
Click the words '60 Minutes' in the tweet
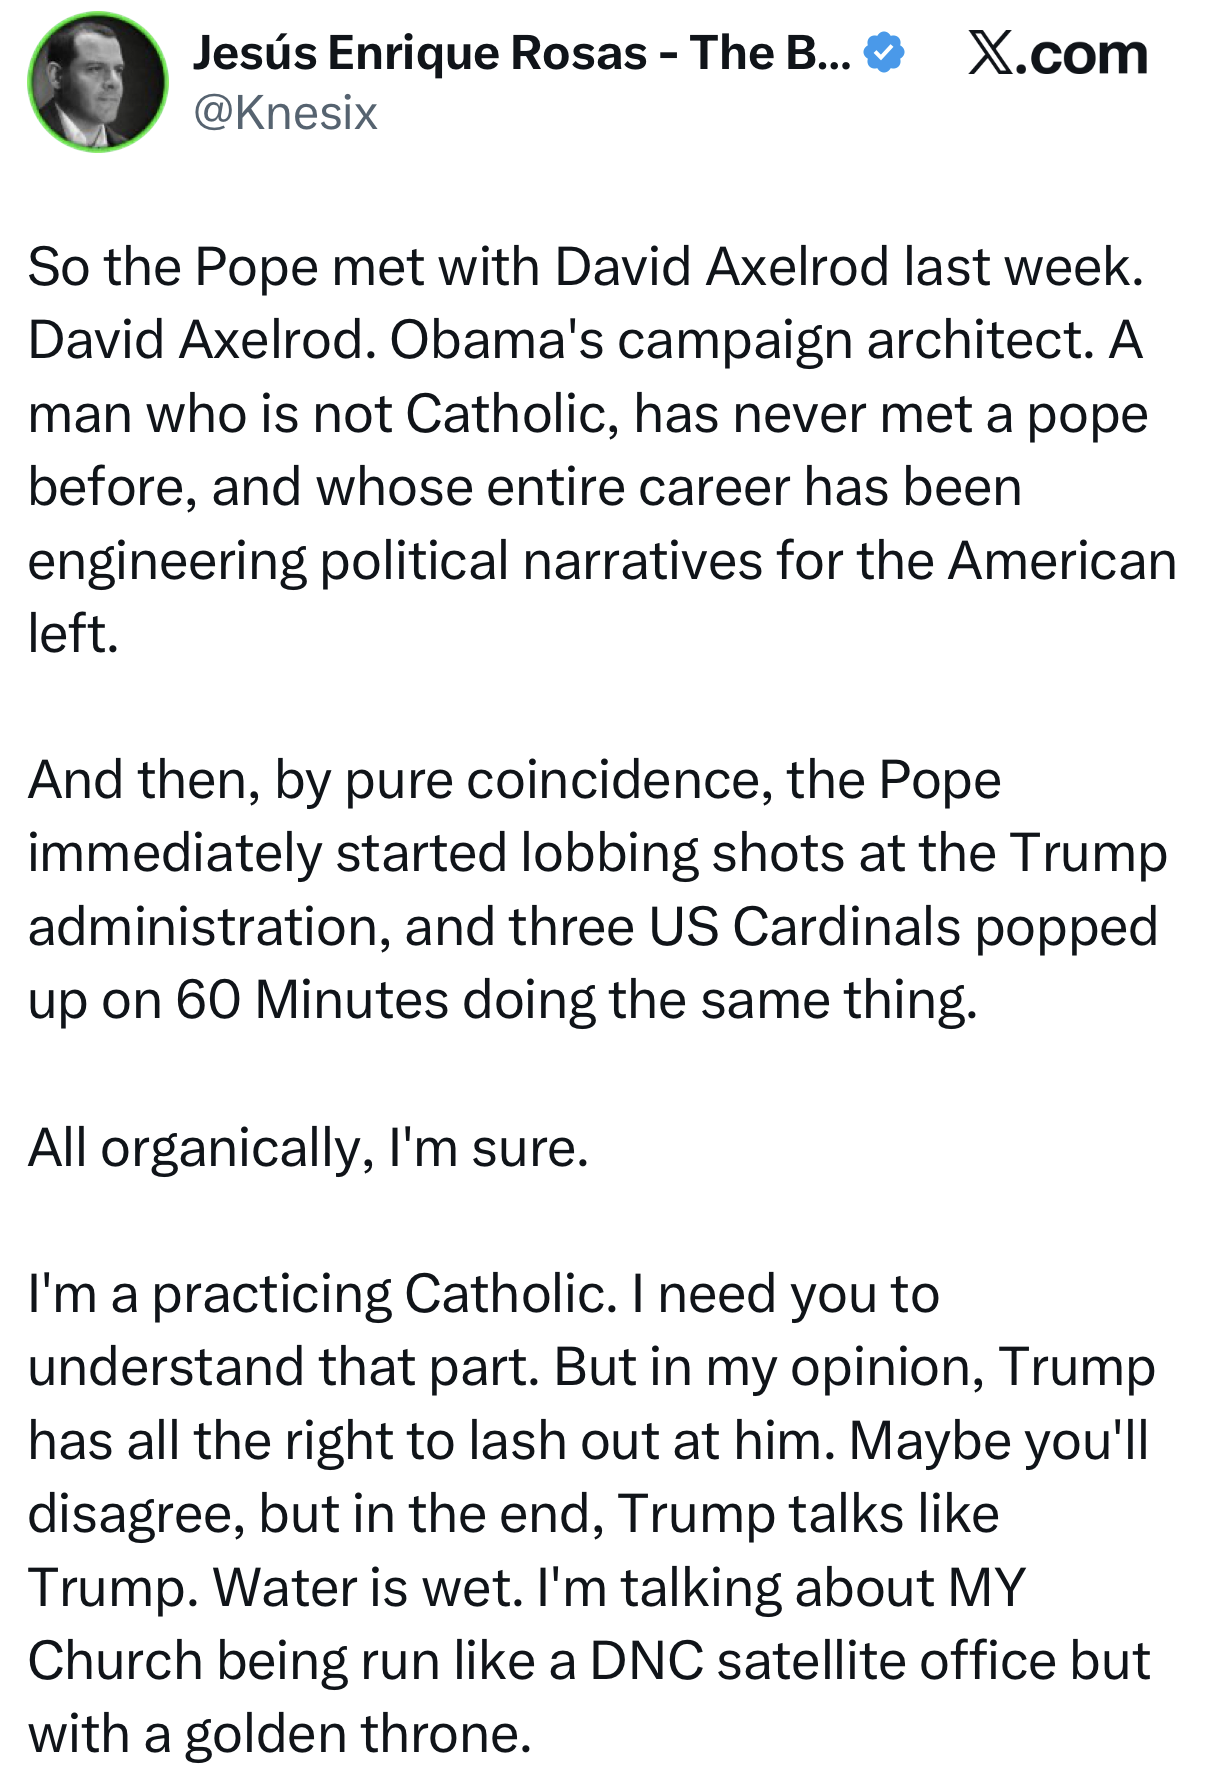pos(312,1000)
